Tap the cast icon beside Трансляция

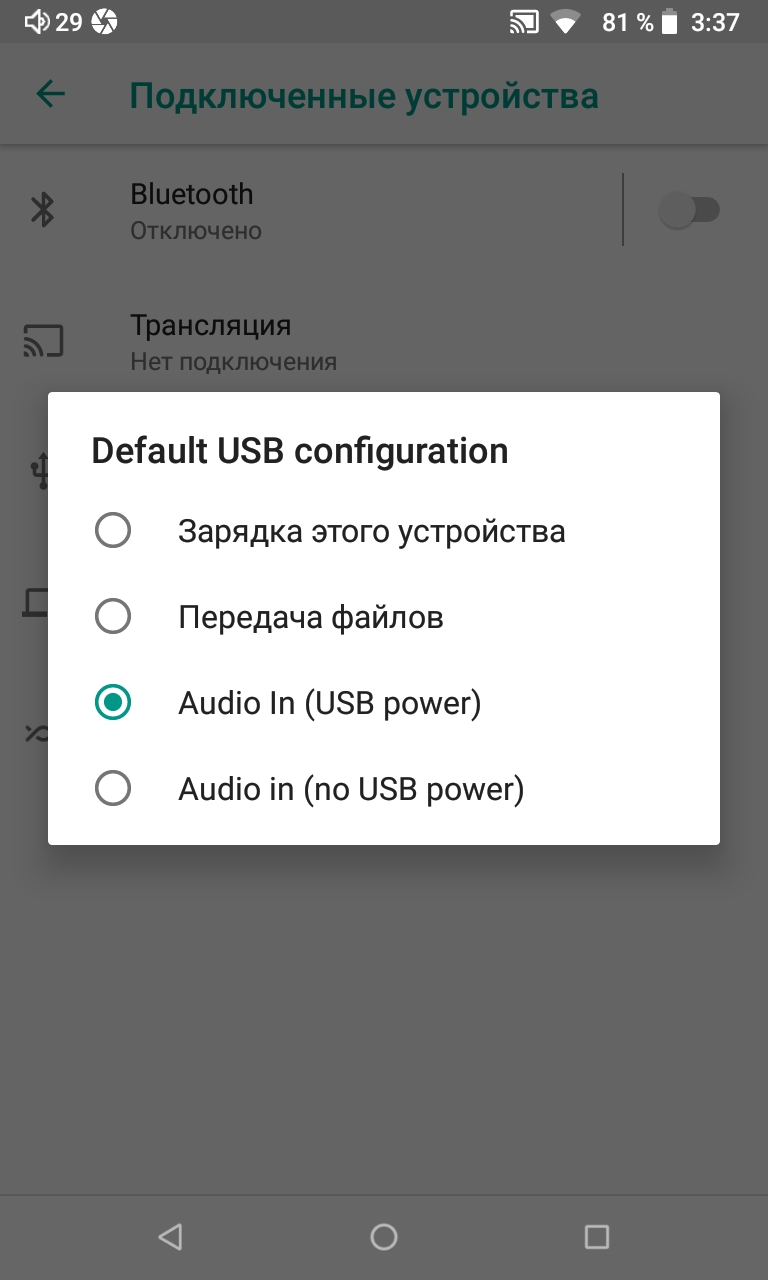point(43,341)
